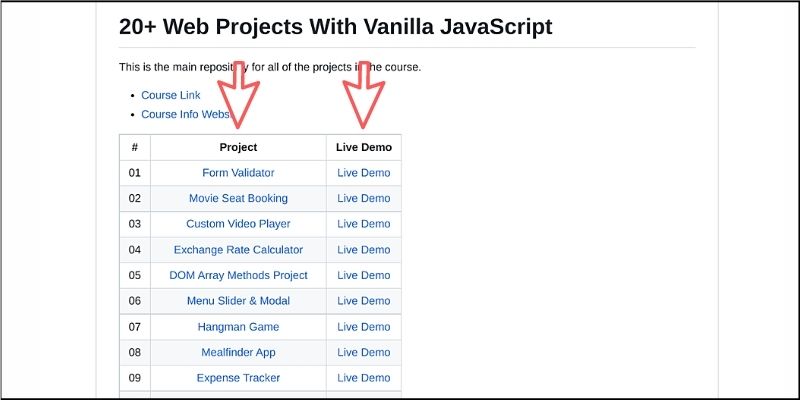Screen dimensions: 800x400
Task: Open the DOM Array Methods Project link
Action: (238, 275)
